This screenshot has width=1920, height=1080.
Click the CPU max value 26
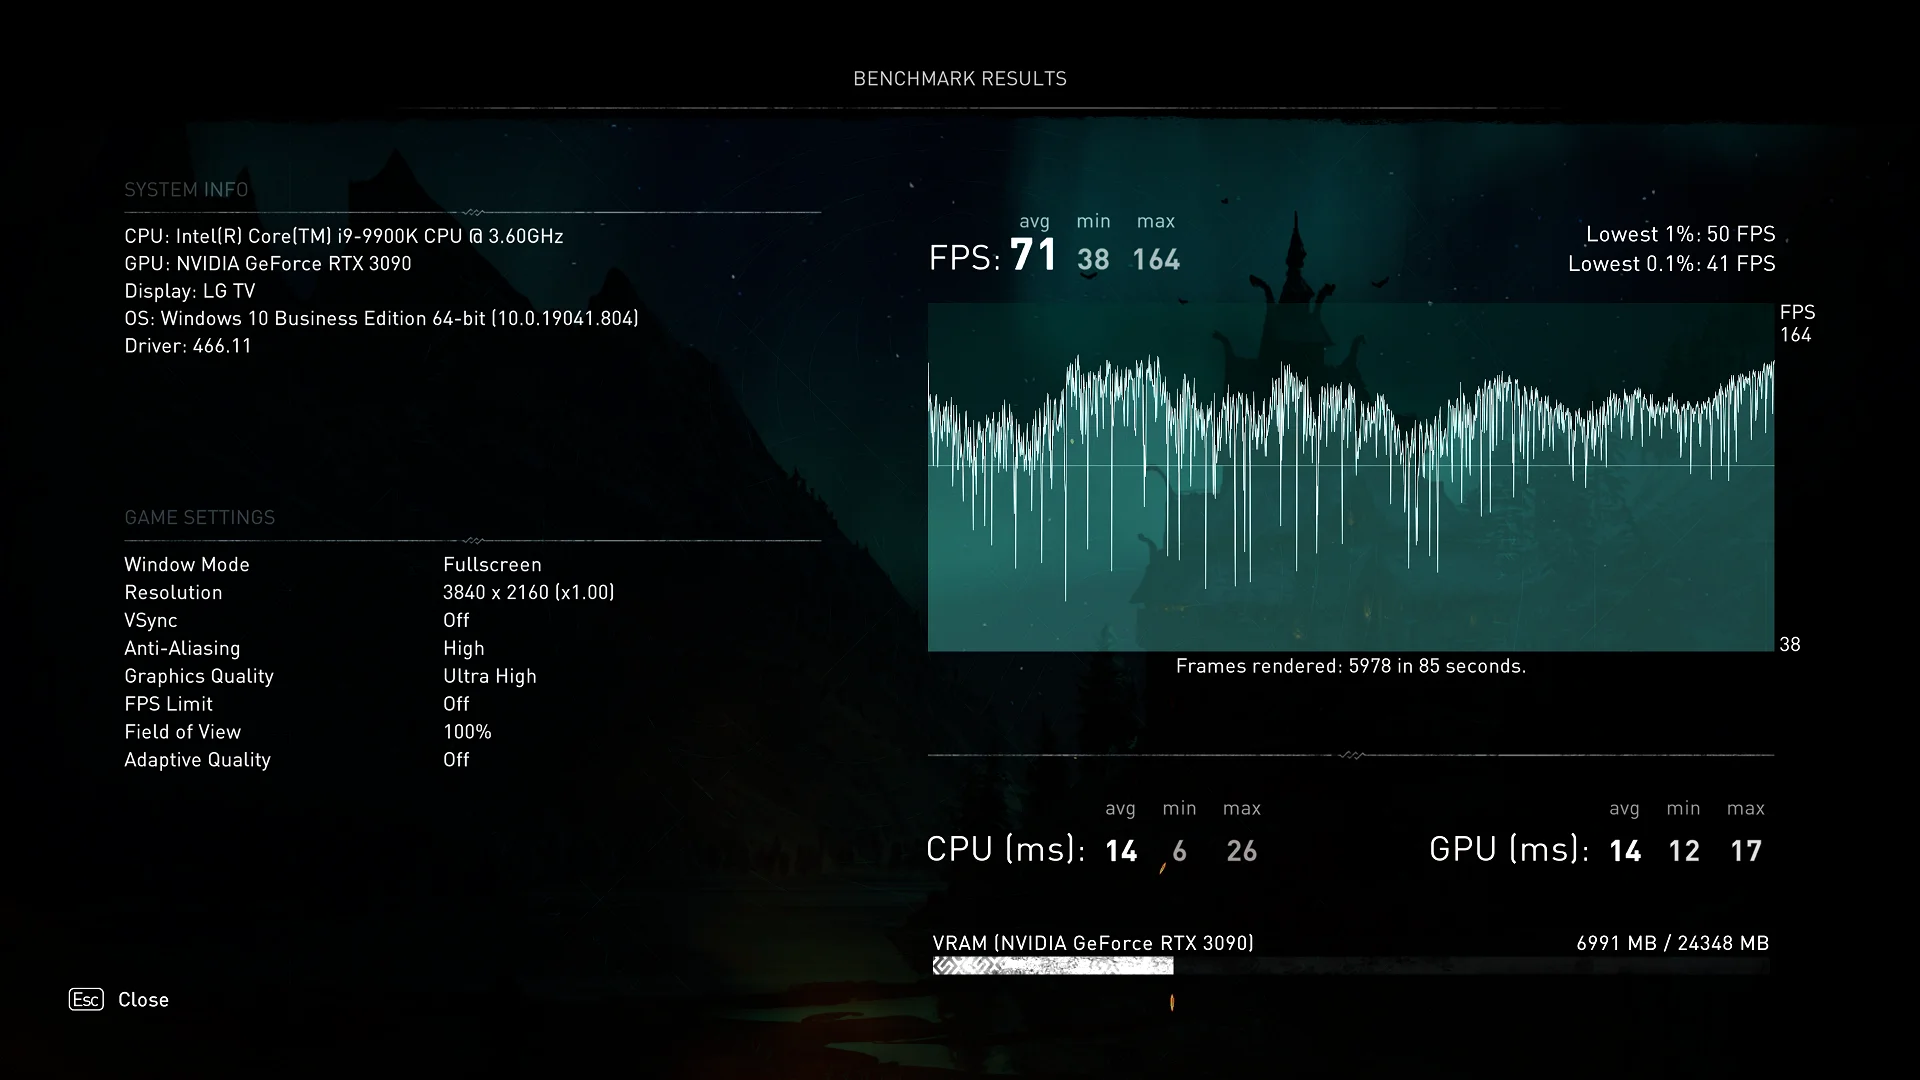tap(1242, 851)
